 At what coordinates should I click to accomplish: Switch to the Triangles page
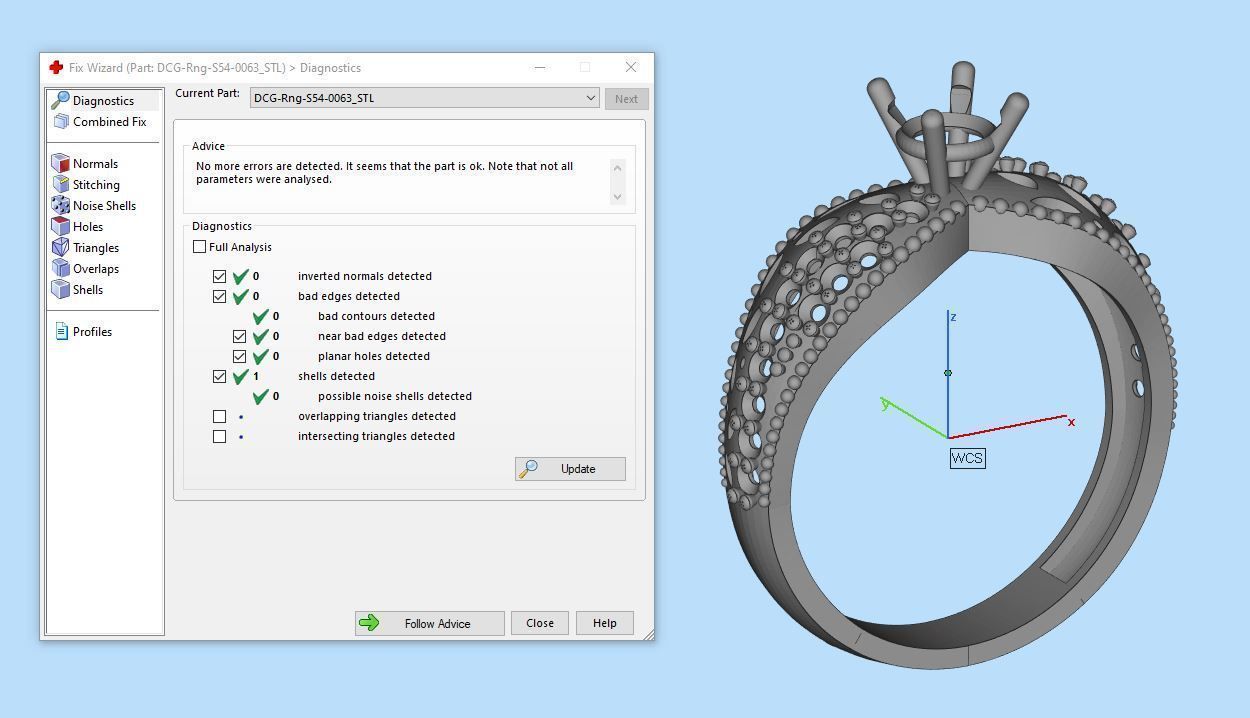tap(96, 247)
